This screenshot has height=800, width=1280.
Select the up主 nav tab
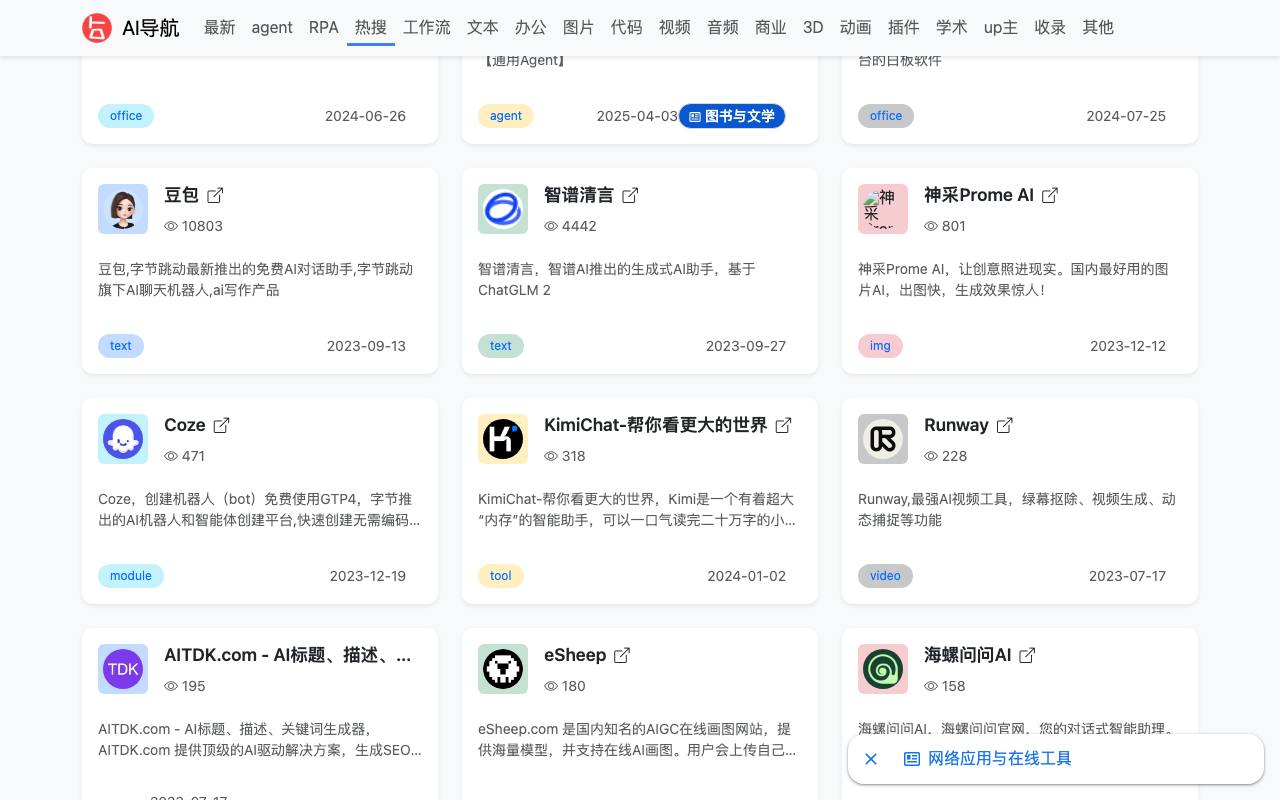coord(1001,28)
